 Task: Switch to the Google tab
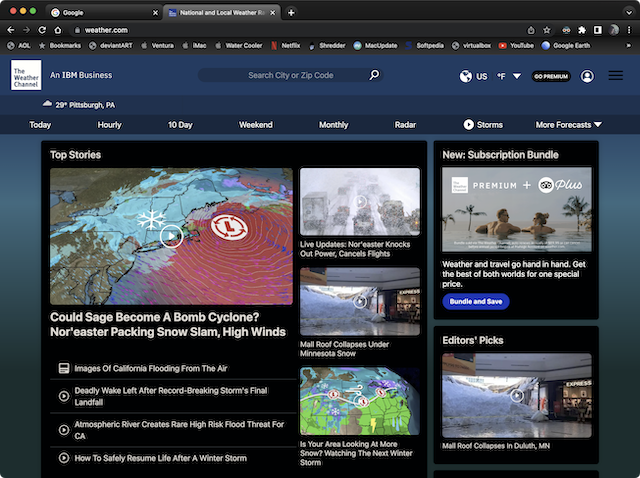click(x=104, y=13)
